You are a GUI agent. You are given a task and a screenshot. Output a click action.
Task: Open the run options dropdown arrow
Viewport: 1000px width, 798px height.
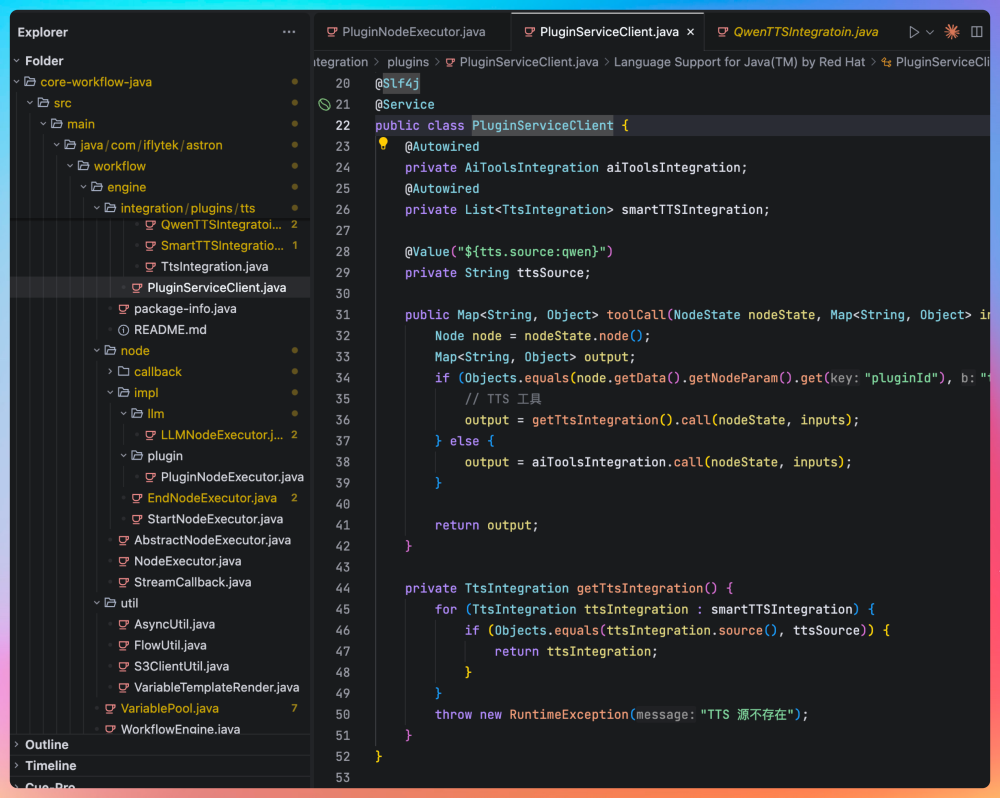point(929,32)
